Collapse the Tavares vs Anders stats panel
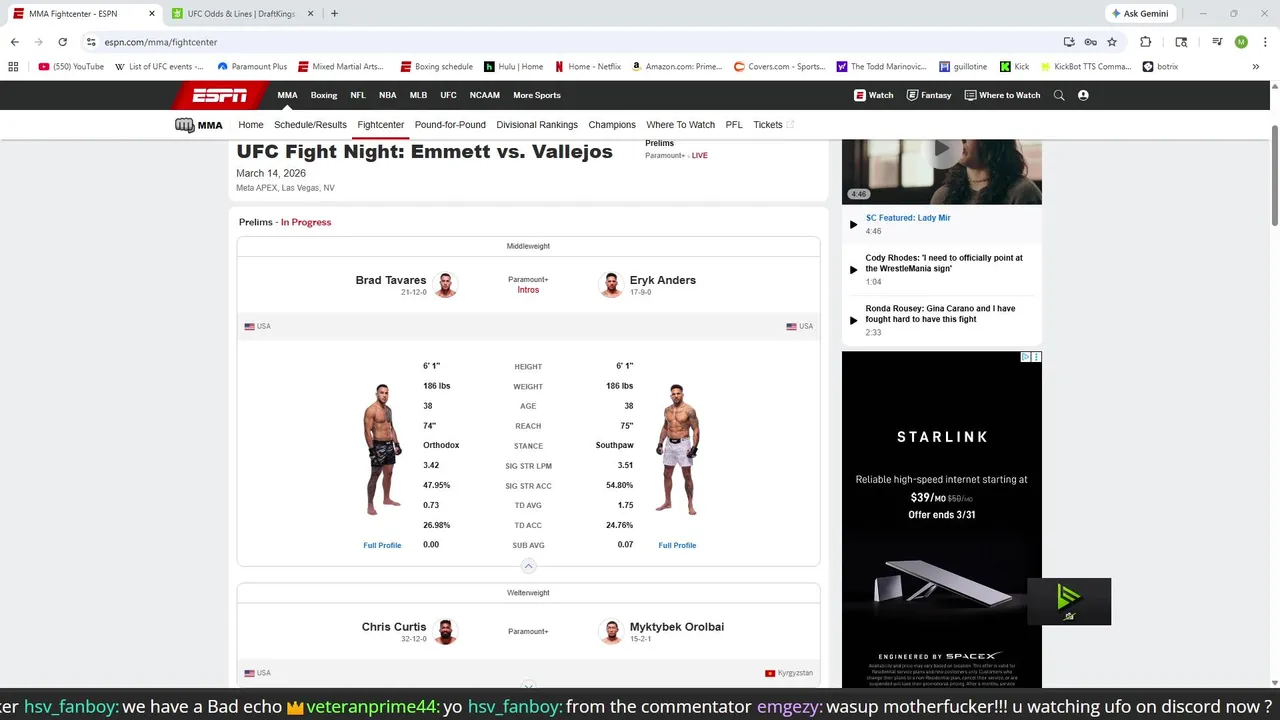Viewport: 1280px width, 720px height. click(529, 566)
